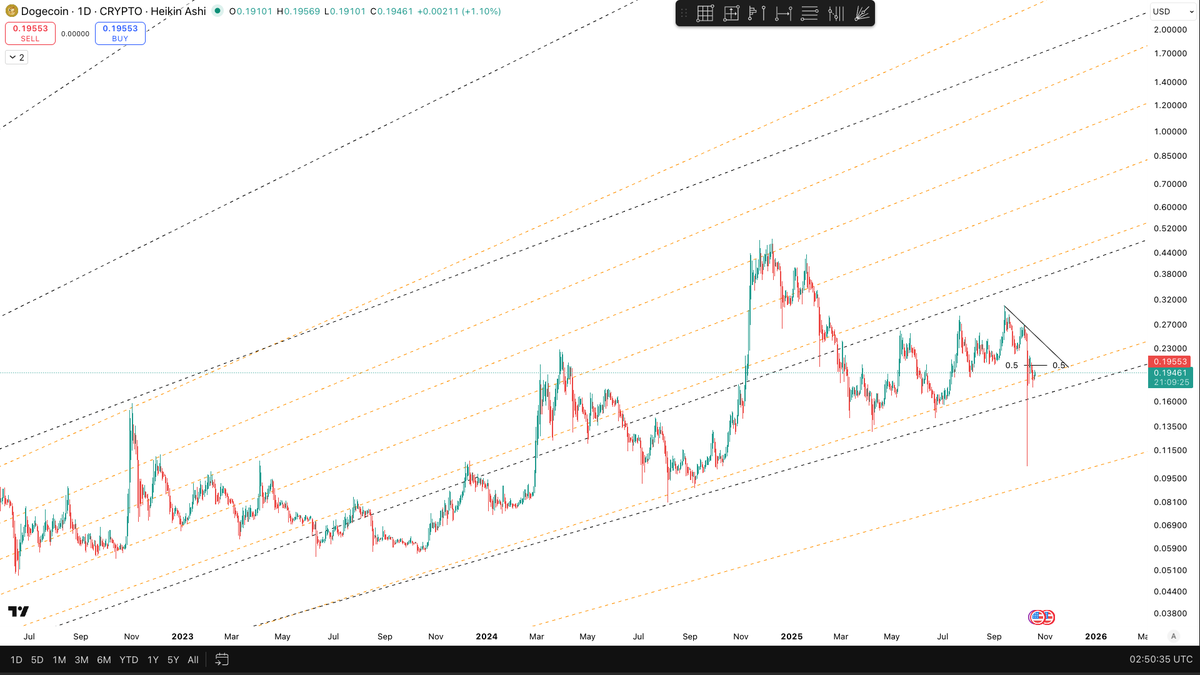
Task: Select the date range measuring tool
Action: pos(783,13)
